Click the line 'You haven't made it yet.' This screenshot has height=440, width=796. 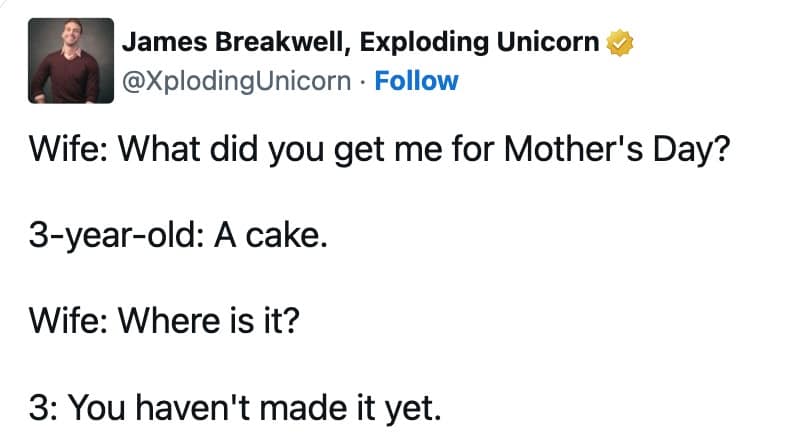click(255, 408)
